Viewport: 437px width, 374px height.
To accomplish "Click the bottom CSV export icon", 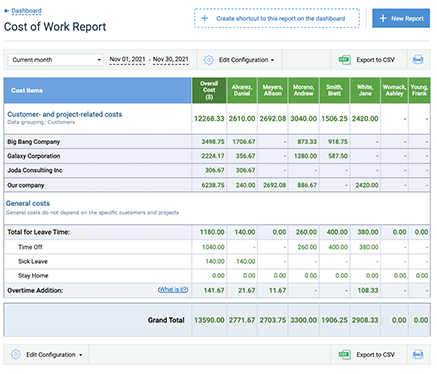I will [x=344, y=354].
